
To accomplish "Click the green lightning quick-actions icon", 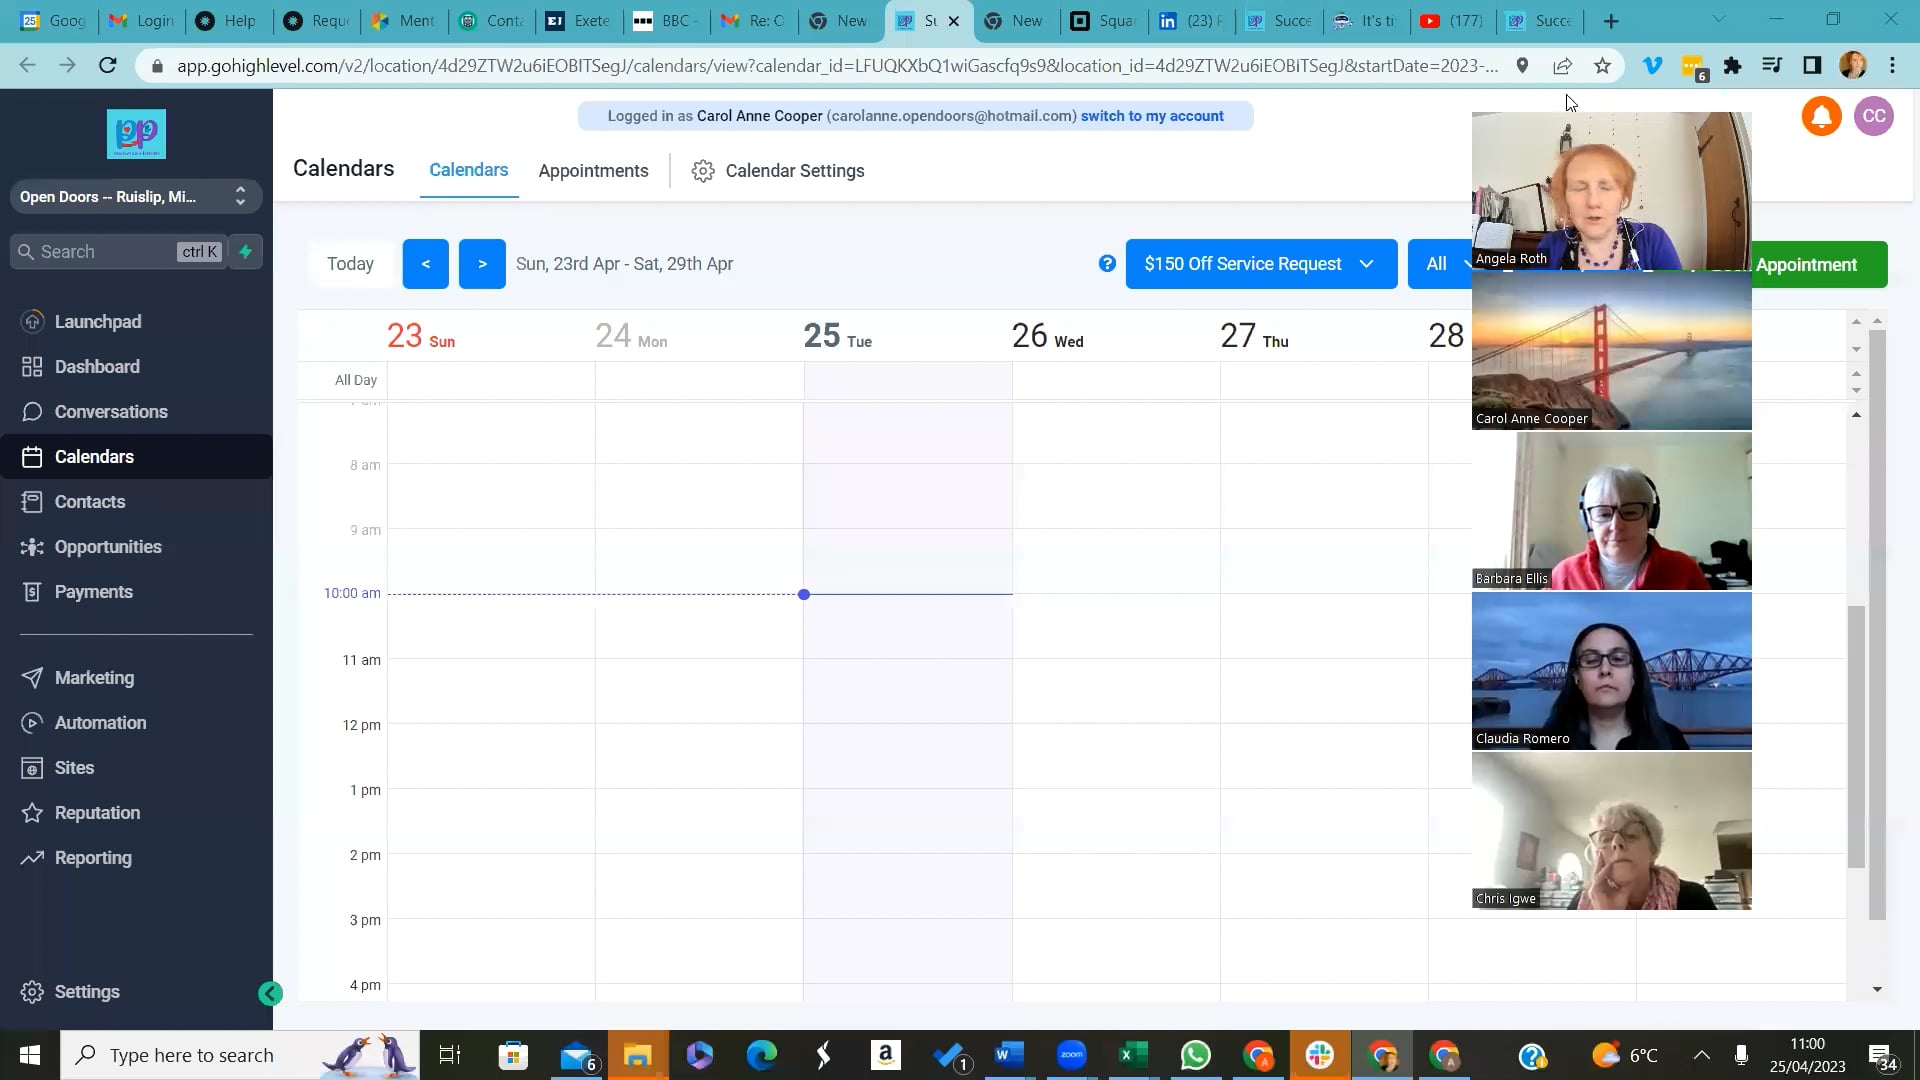I will point(245,252).
